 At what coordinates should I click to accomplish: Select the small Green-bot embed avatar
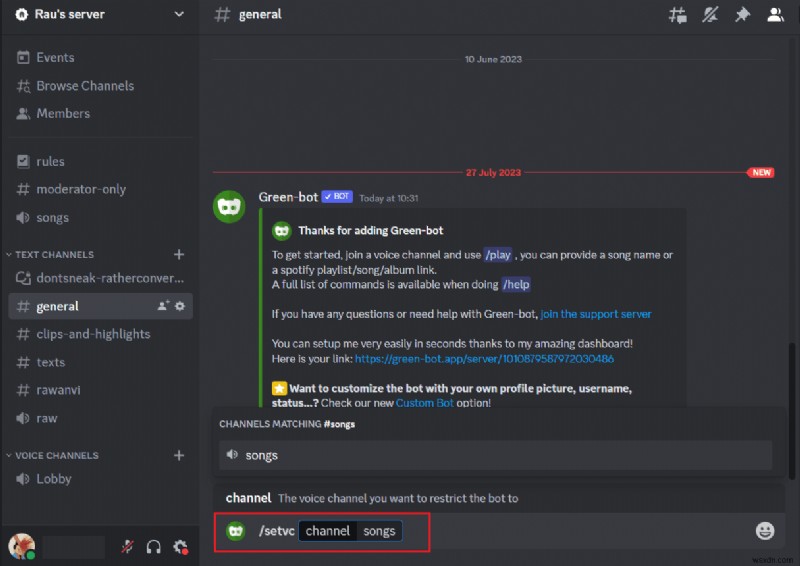point(282,231)
